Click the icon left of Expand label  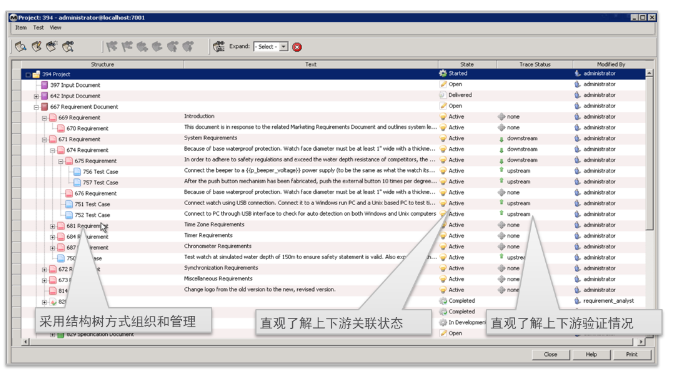(219, 46)
